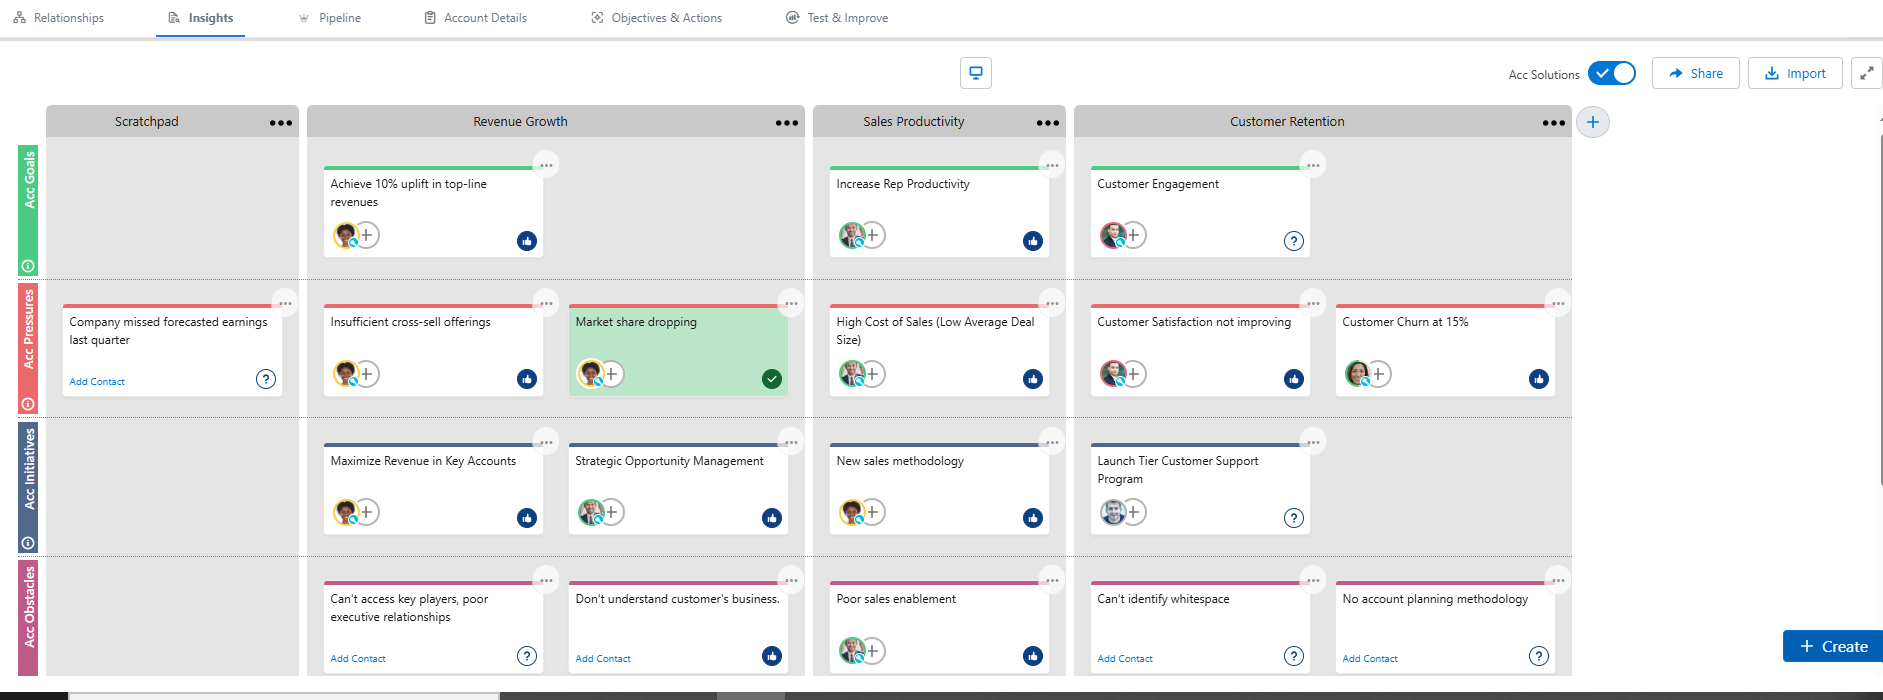The width and height of the screenshot is (1883, 700).
Task: Toggle thumbs-up on Poor sales enablement card
Action: 1032,656
